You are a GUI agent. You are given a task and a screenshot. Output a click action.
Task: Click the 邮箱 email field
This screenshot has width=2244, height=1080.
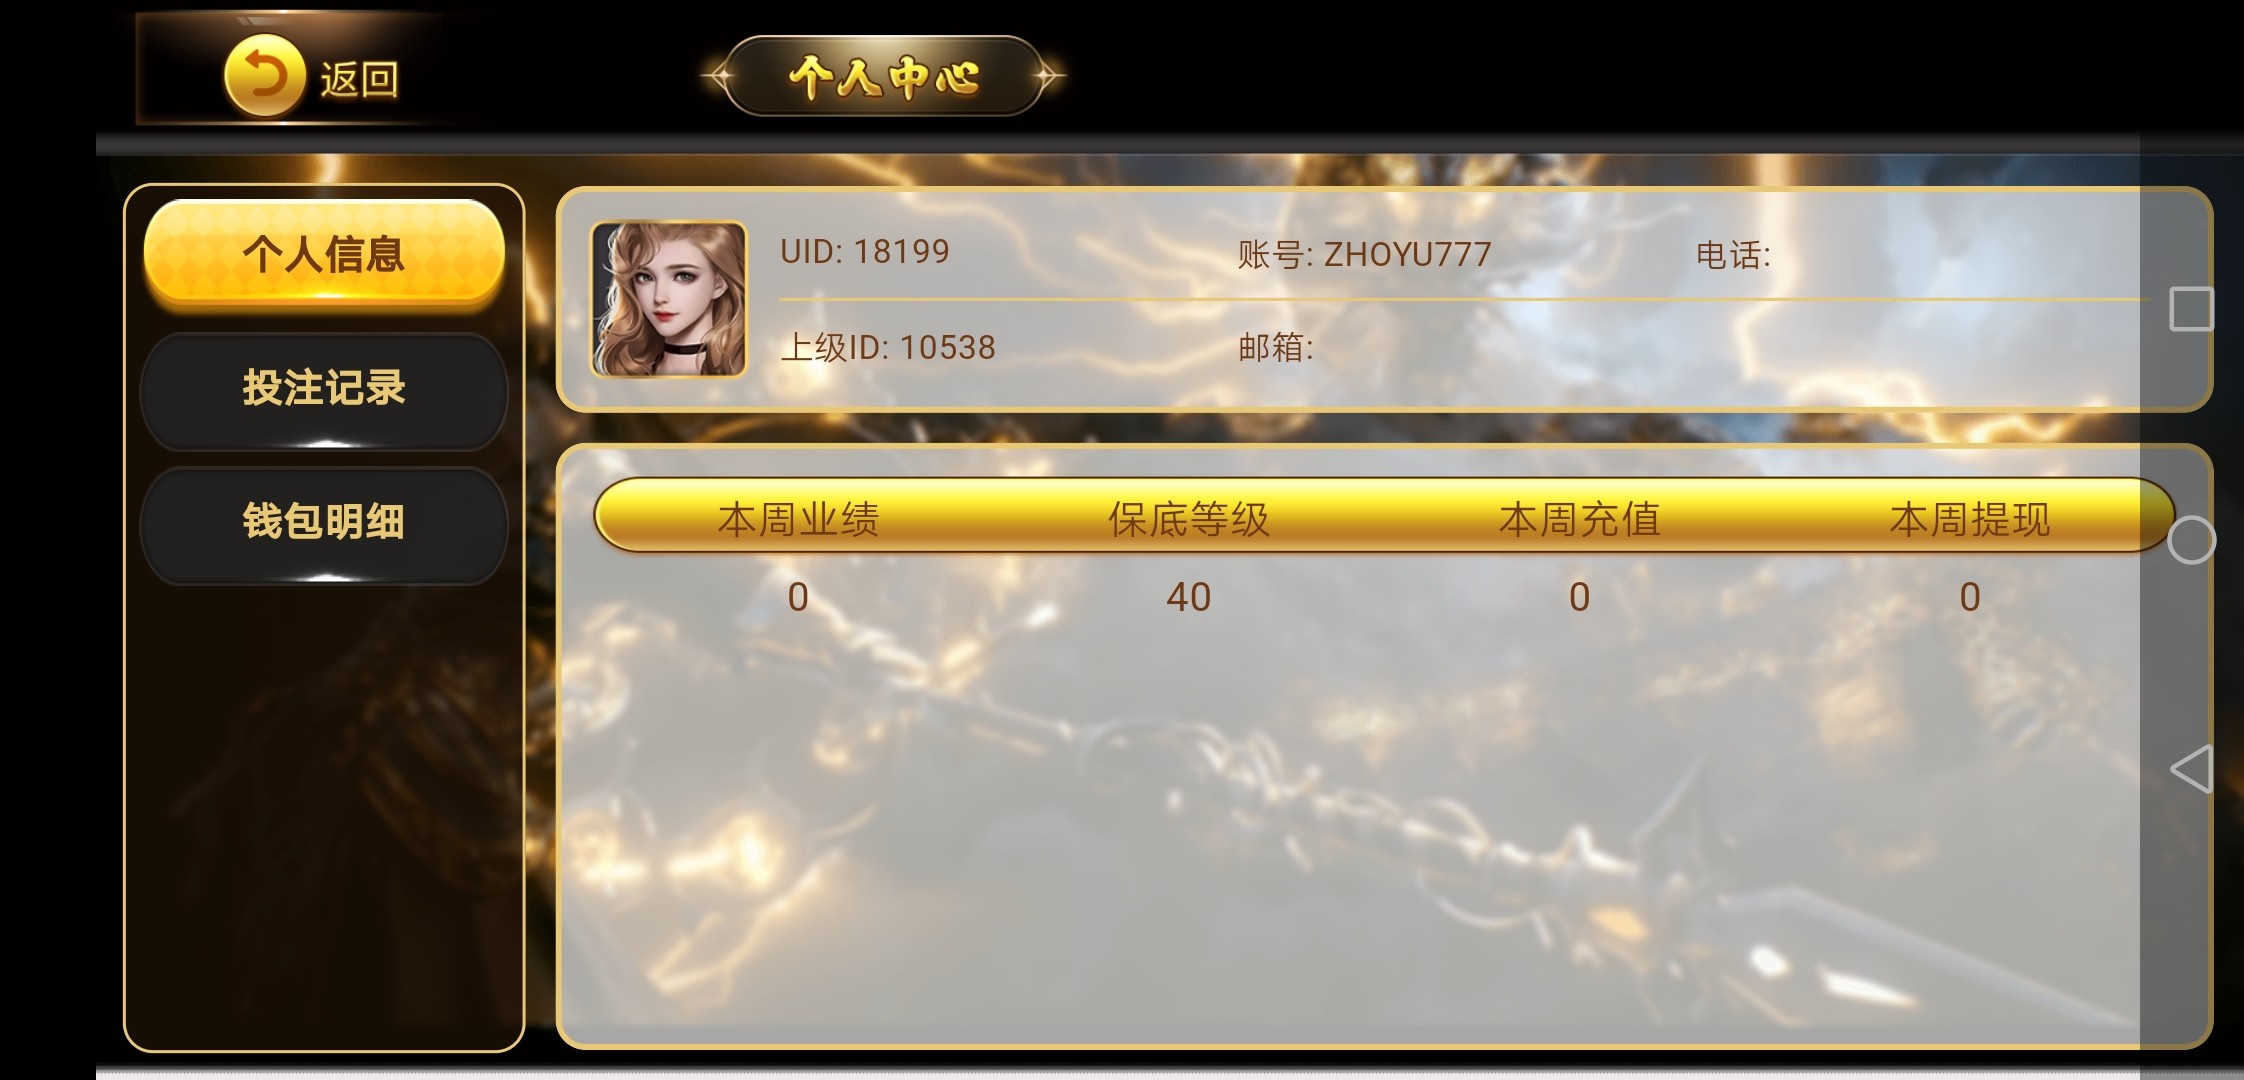1275,348
